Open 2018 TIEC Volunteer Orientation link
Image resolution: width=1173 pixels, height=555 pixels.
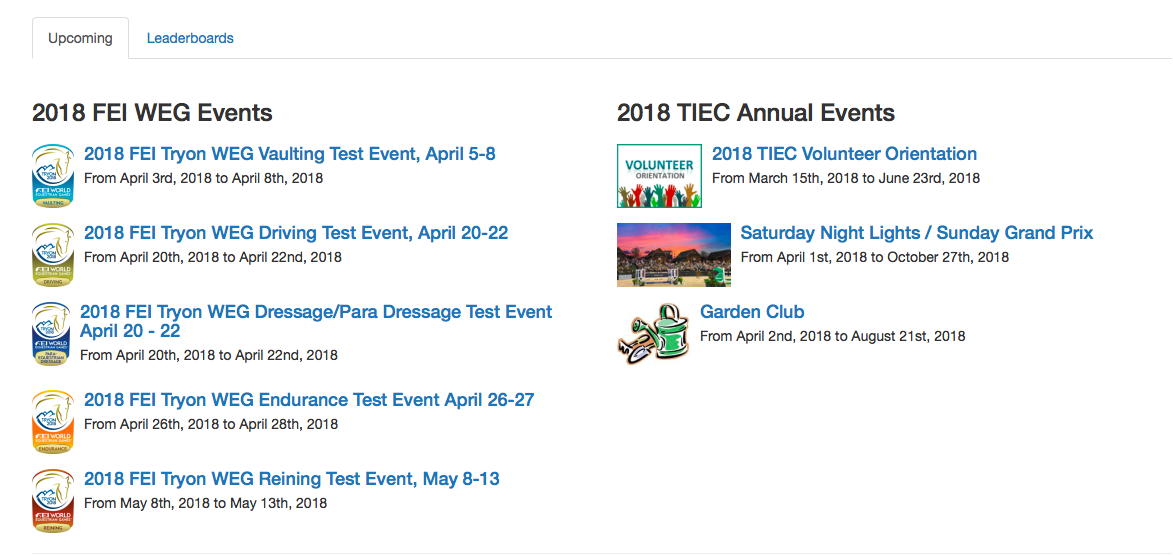coord(845,154)
